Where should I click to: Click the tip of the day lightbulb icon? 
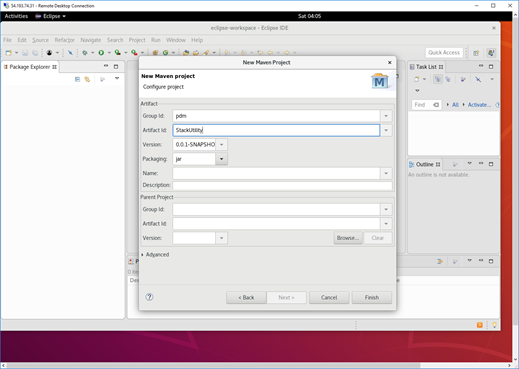coord(494,325)
